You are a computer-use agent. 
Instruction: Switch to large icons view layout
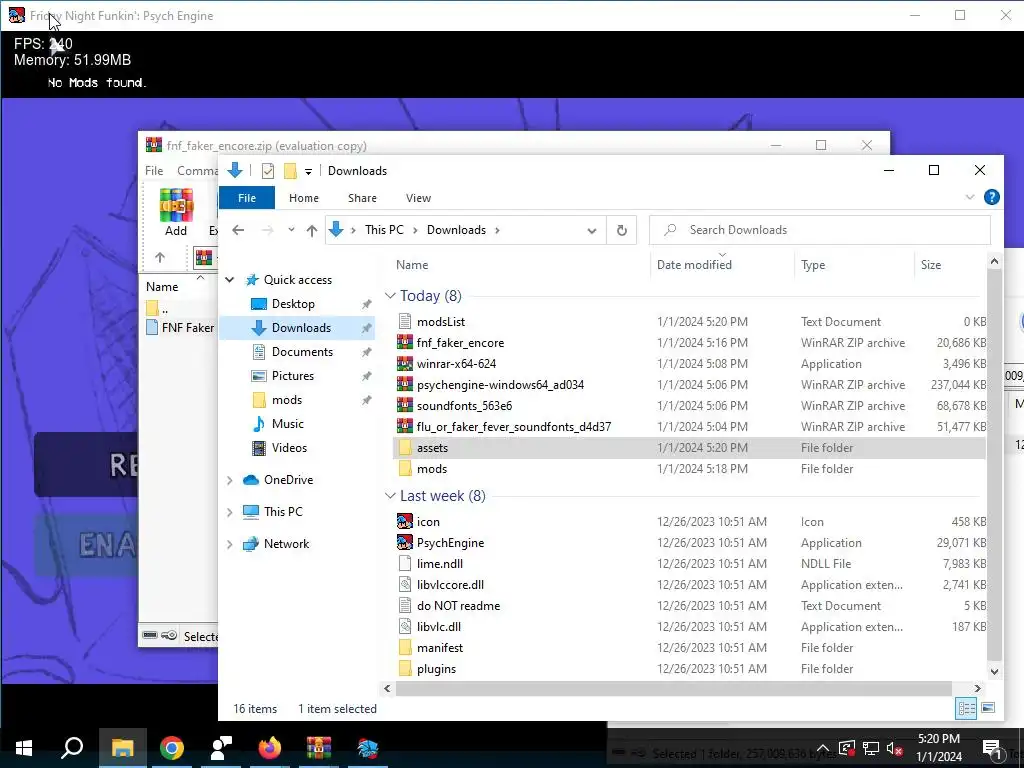click(988, 708)
